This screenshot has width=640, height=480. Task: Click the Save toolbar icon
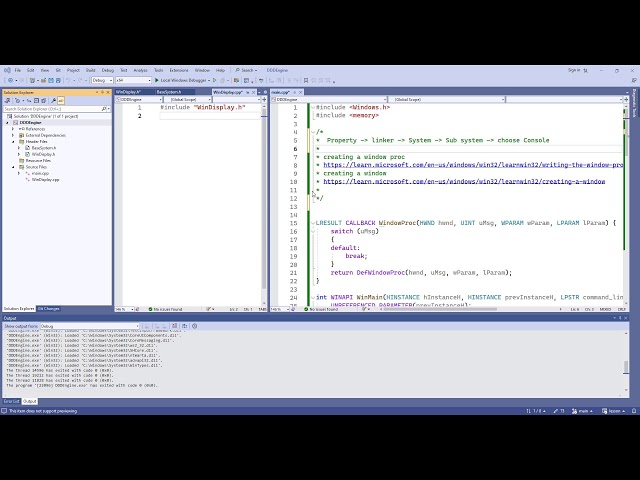point(51,80)
